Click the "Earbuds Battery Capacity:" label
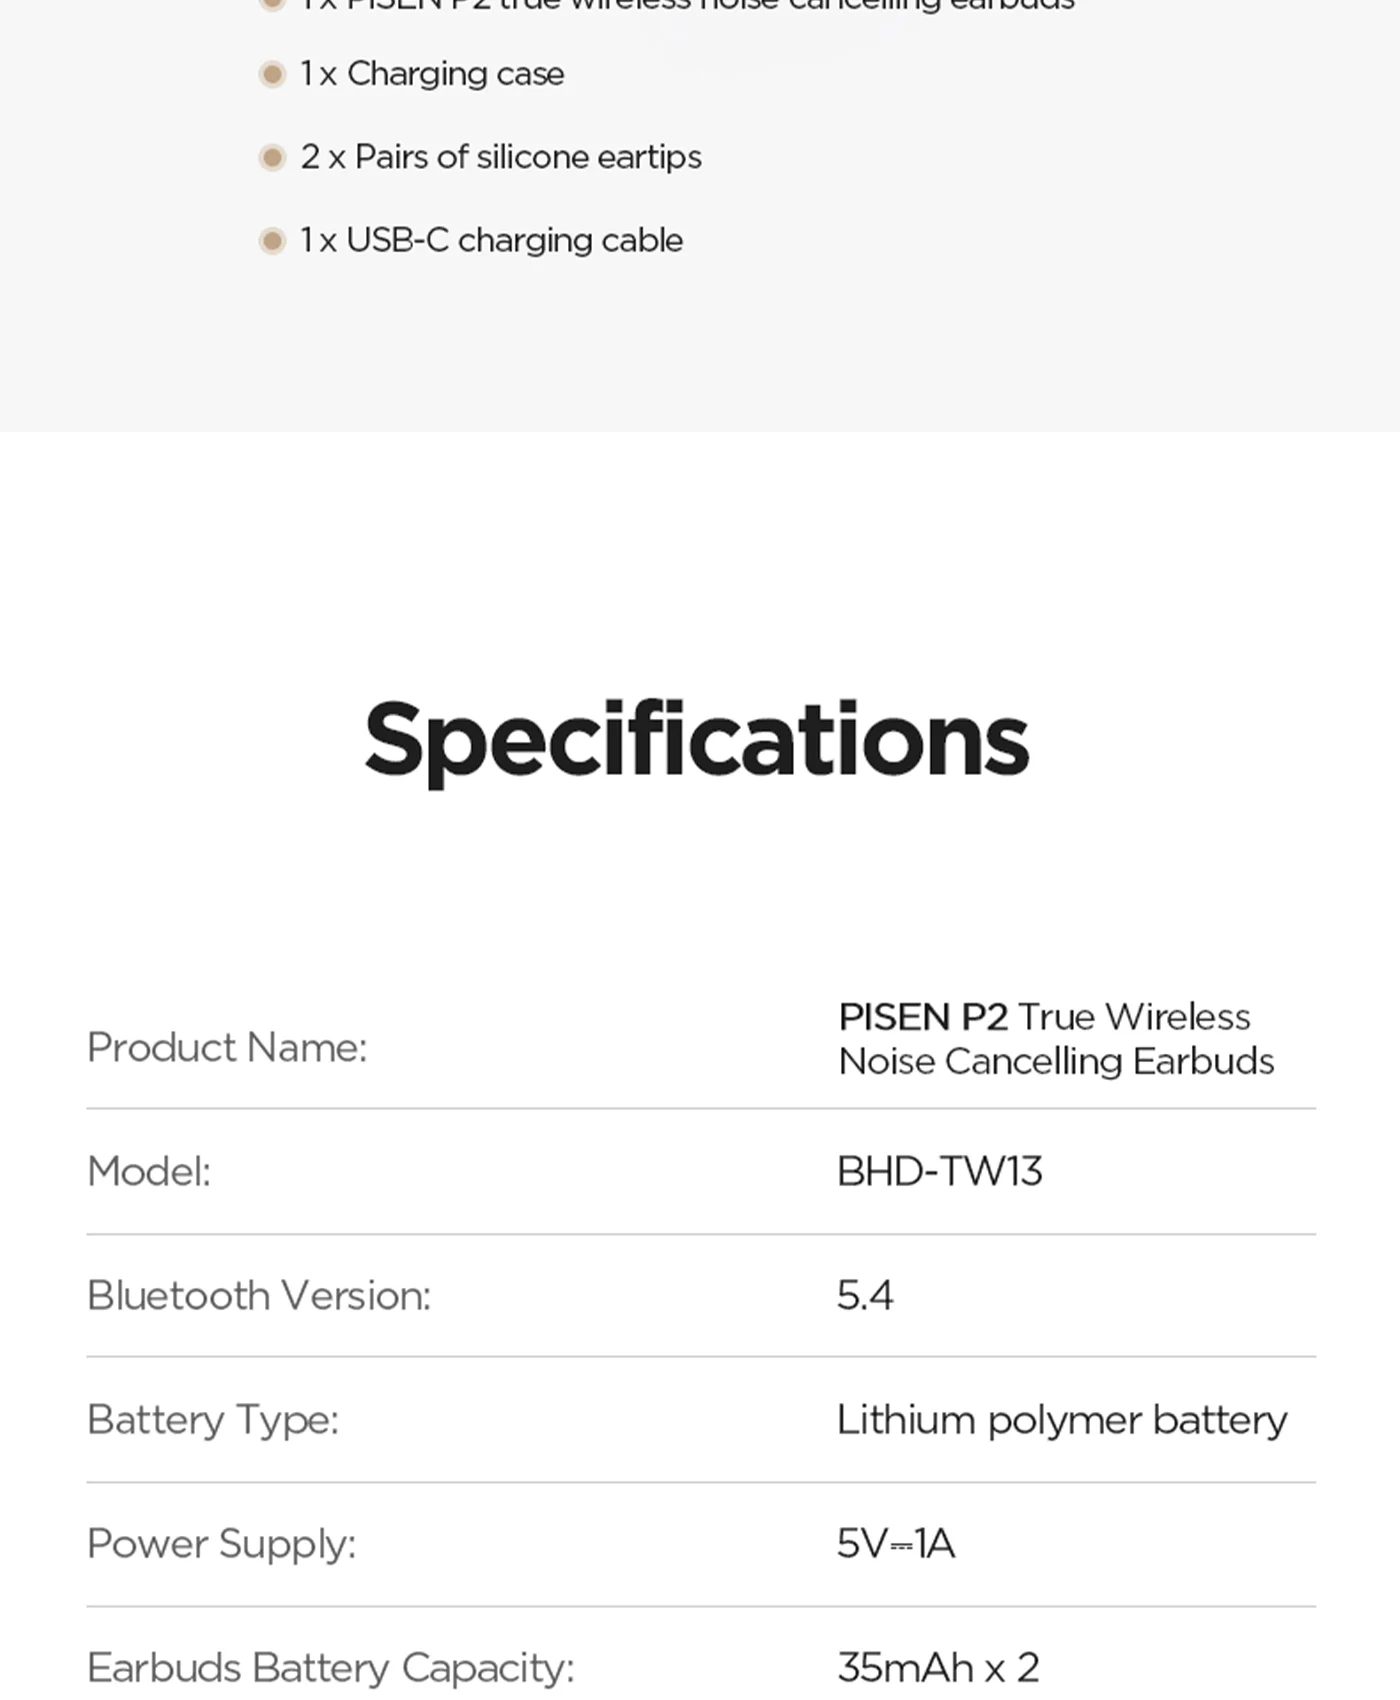Screen dimensions: 1400x1700 click(331, 1667)
